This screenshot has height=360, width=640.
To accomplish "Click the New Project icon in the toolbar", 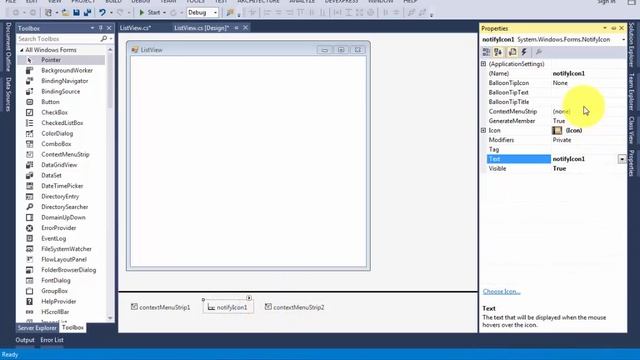I will click(x=48, y=13).
